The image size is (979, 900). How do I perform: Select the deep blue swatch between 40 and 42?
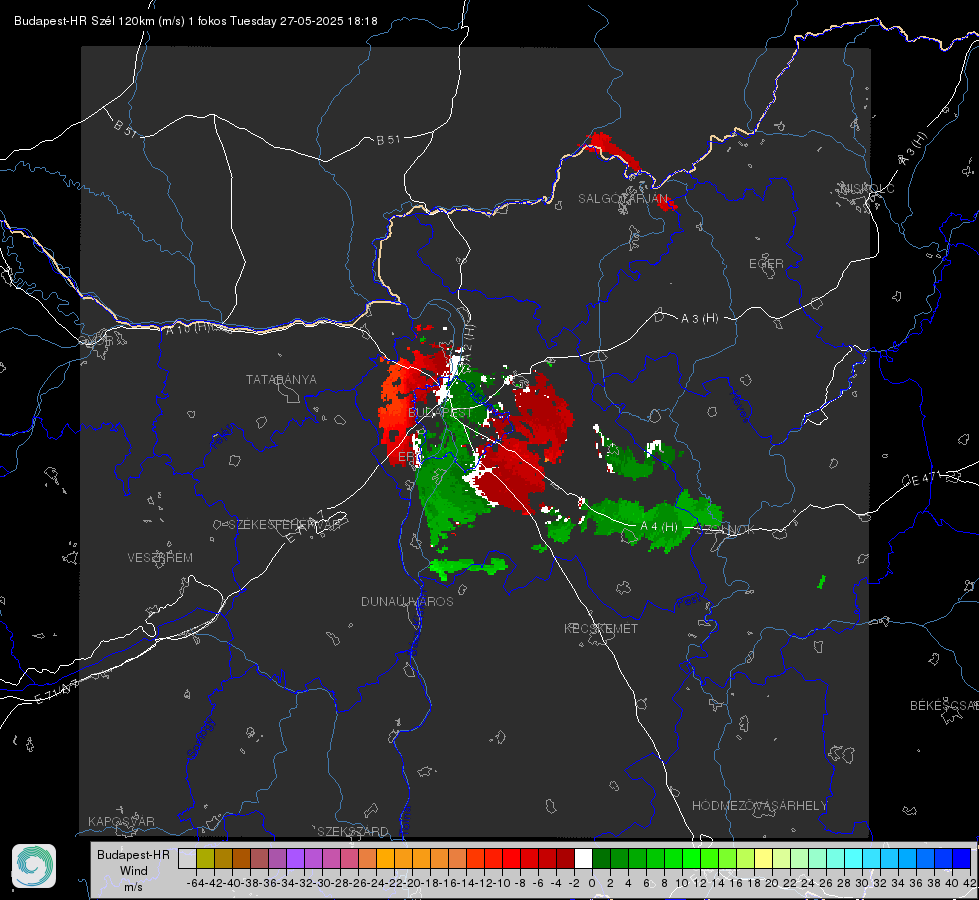962,858
